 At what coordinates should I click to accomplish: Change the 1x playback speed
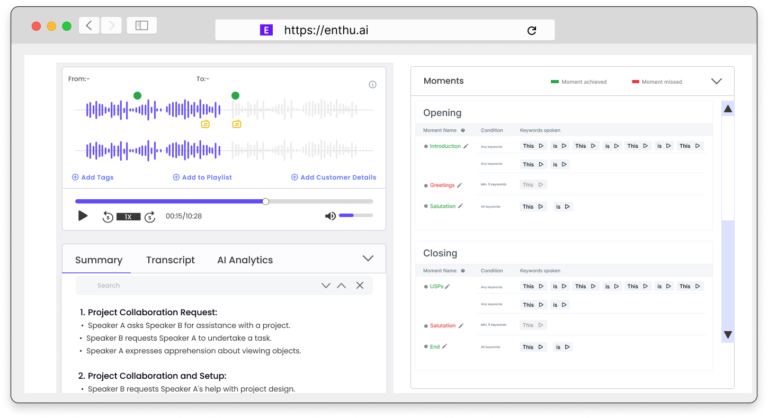(128, 217)
